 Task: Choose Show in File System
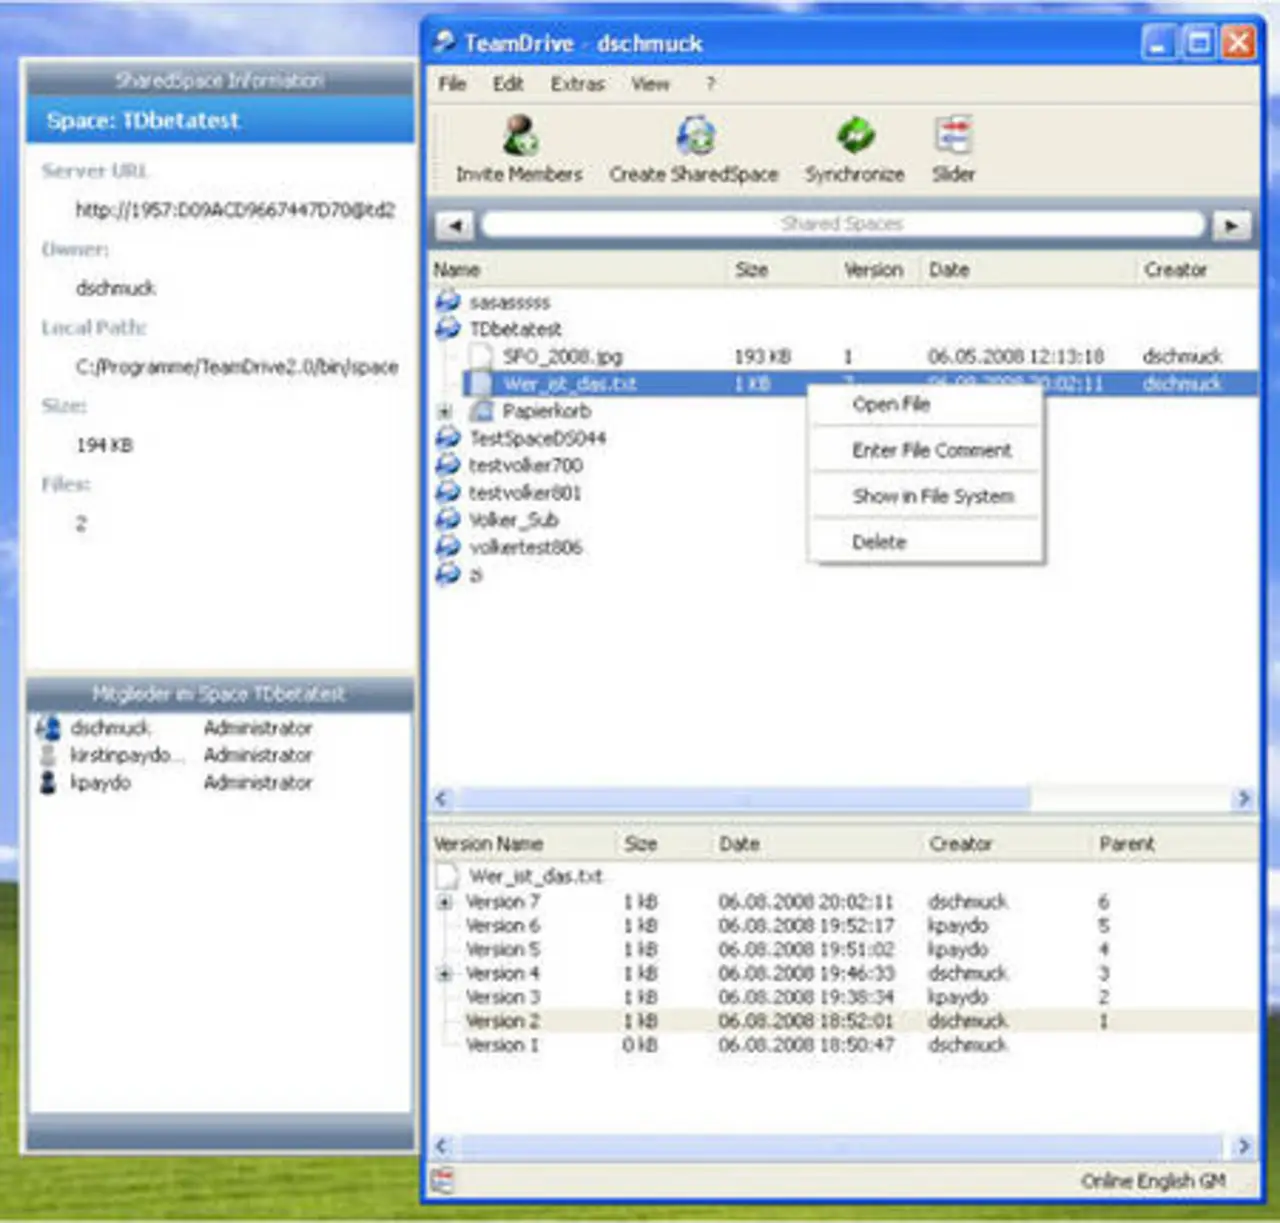[932, 496]
